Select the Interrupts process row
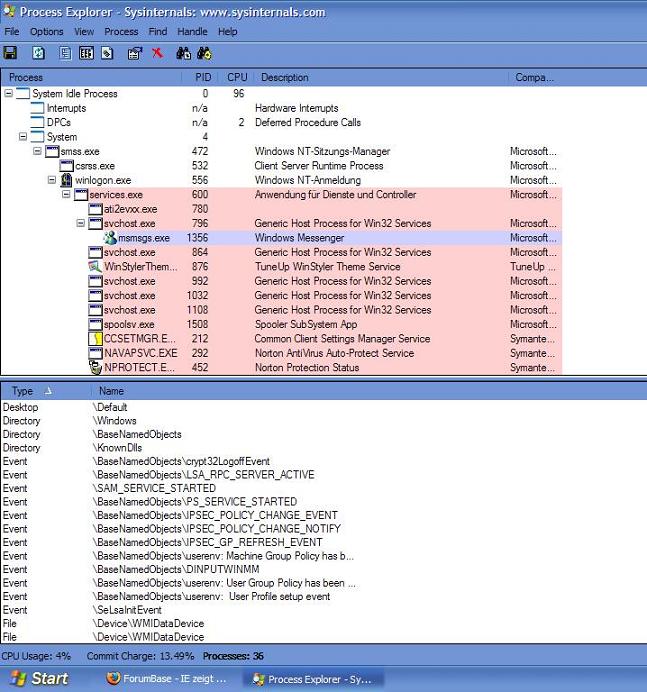The width and height of the screenshot is (647, 692). click(x=281, y=108)
